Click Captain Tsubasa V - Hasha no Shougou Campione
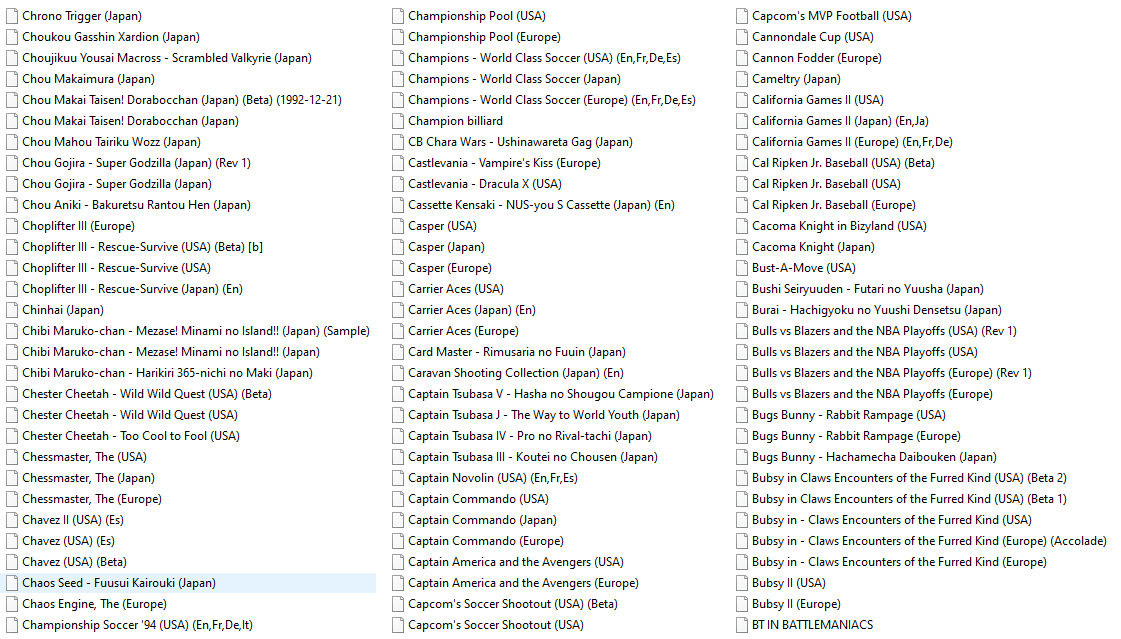Screen dimensions: 1121x639 click(x=560, y=394)
